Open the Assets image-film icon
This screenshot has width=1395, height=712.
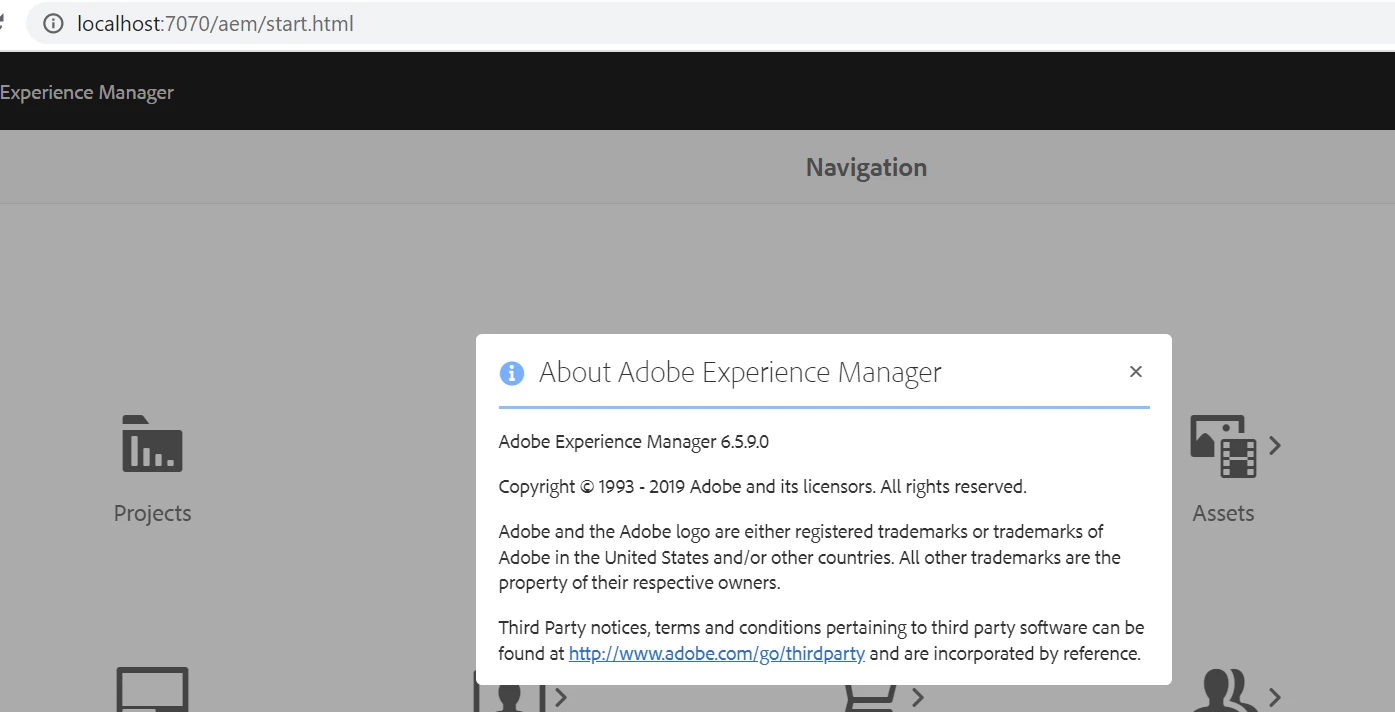click(1223, 446)
